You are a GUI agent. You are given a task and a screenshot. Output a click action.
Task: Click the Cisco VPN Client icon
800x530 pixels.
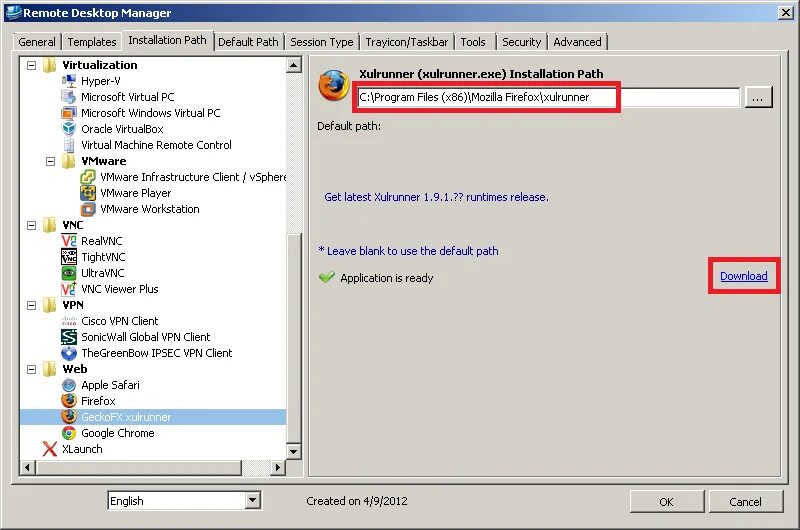click(69, 321)
